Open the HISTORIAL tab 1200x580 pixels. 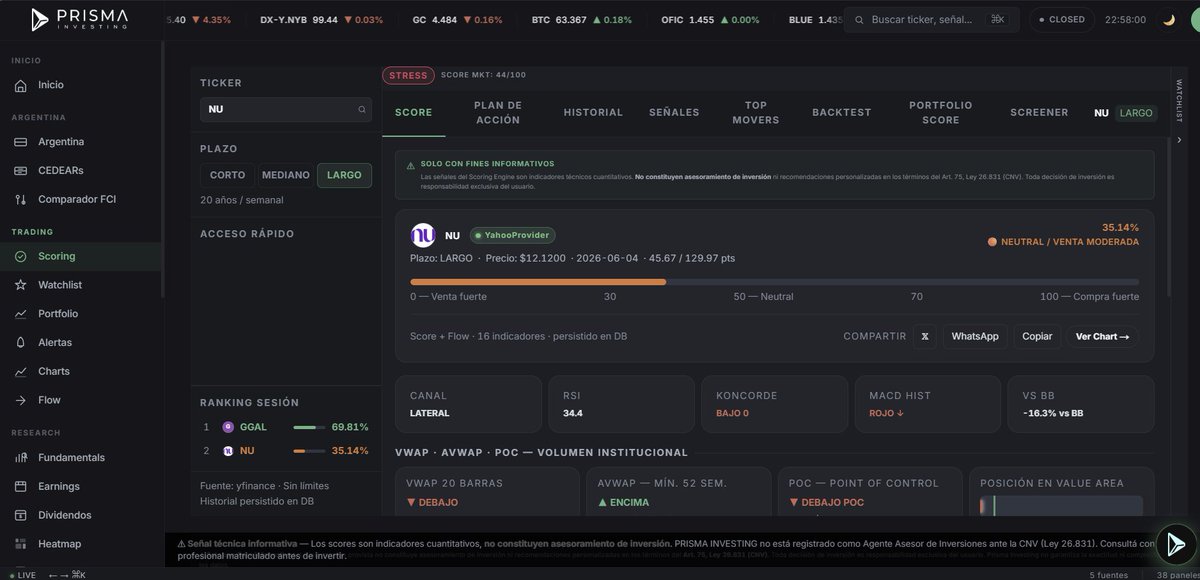593,113
